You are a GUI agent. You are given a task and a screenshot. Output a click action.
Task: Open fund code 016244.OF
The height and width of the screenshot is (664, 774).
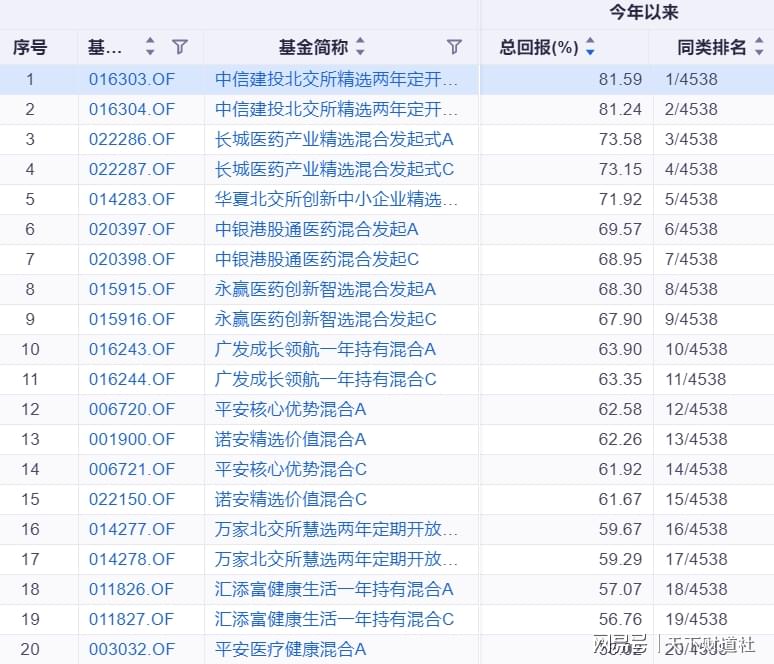132,379
